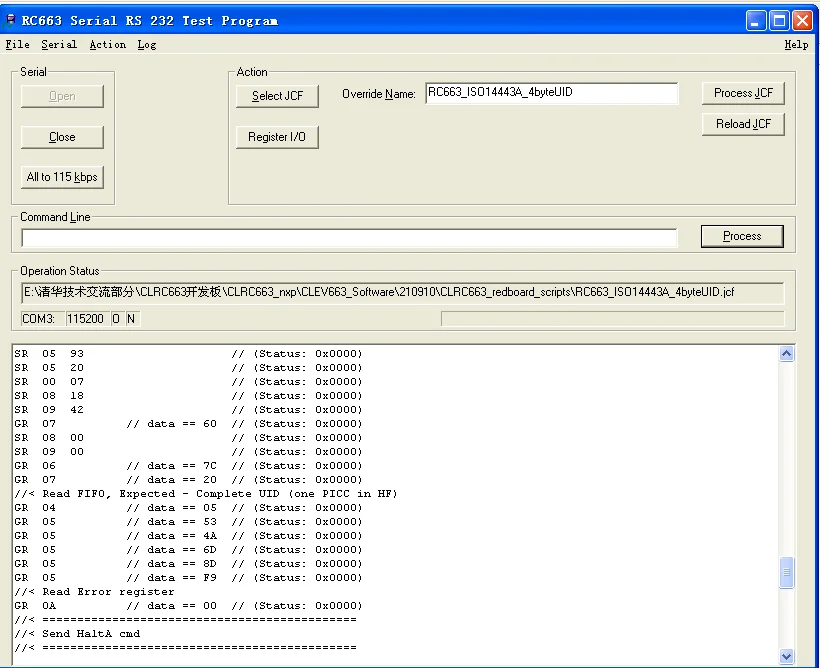Click log line 'GR 04 // data == 05'
Viewport: 820px width, 668px height.
click(x=188, y=508)
